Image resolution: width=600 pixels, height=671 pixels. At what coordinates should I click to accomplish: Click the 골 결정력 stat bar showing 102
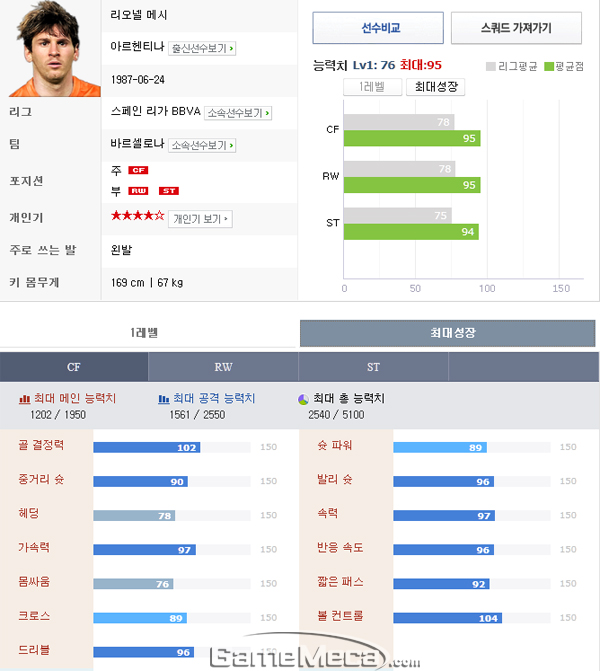[x=146, y=448]
